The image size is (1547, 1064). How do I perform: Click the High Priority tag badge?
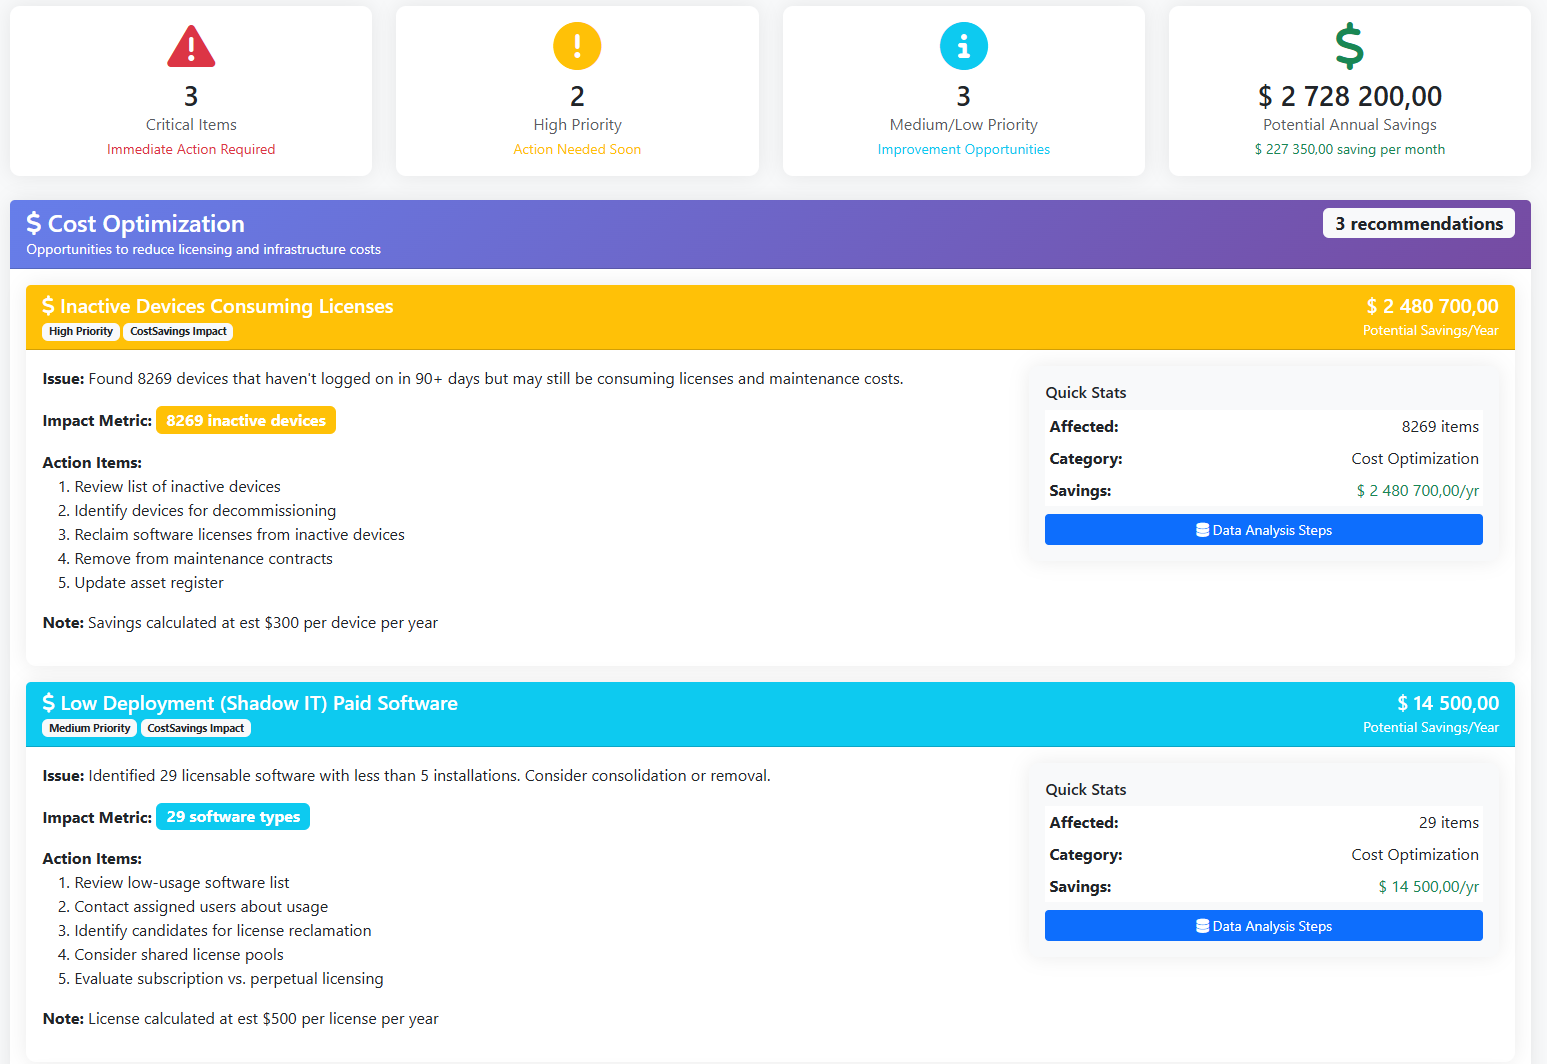tap(81, 332)
